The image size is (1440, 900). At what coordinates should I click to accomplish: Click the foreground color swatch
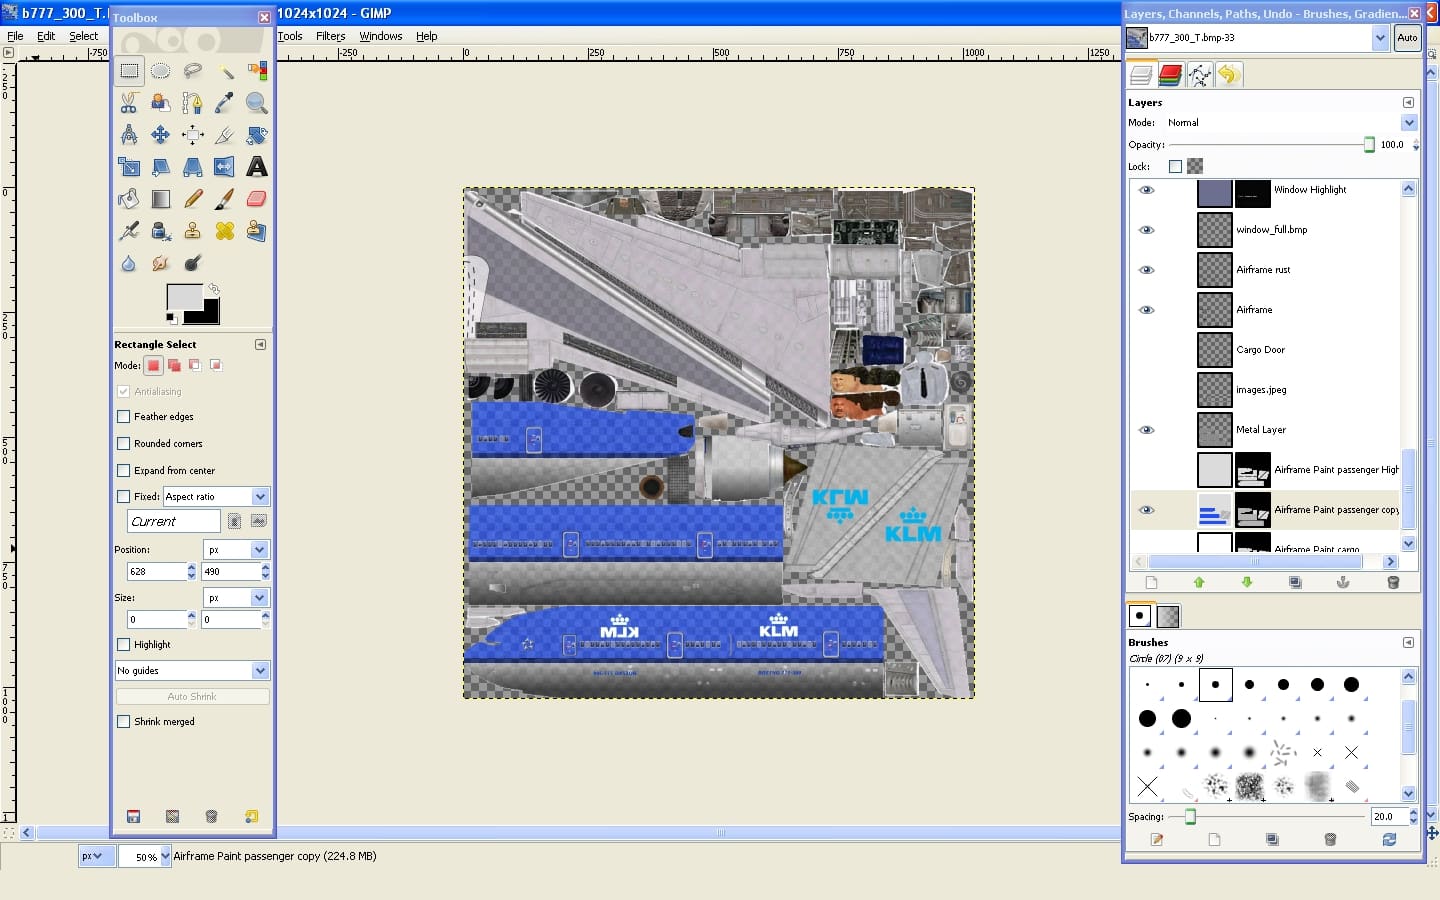pyautogui.click(x=184, y=298)
